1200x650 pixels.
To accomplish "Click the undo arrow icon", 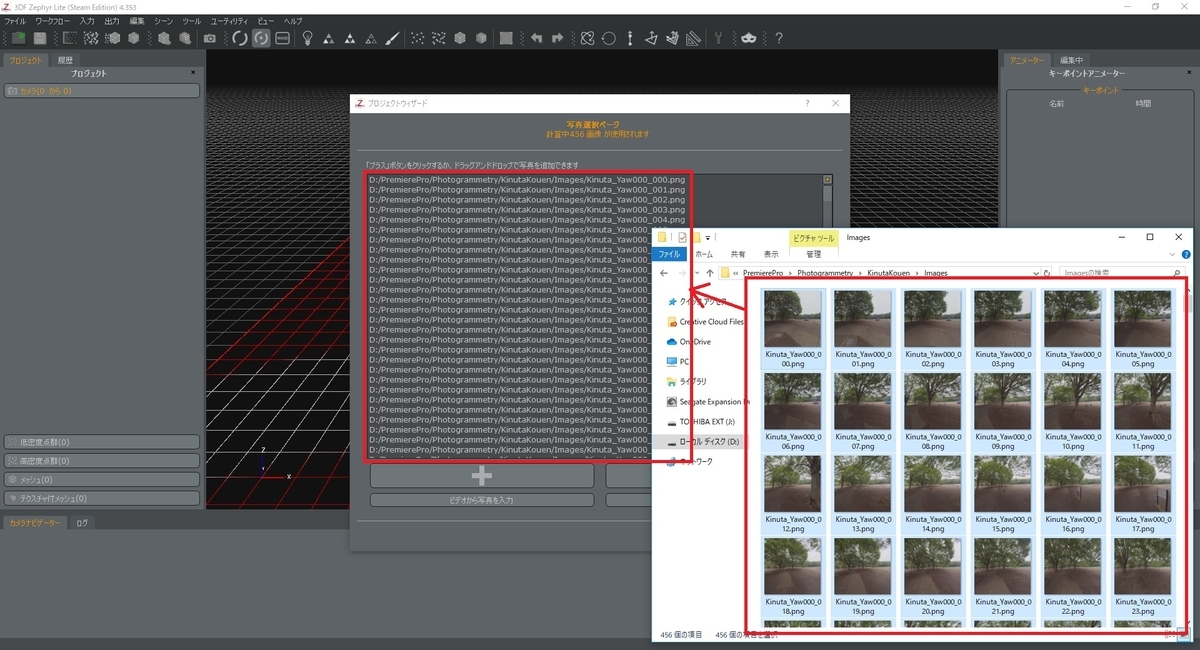I will click(x=536, y=38).
